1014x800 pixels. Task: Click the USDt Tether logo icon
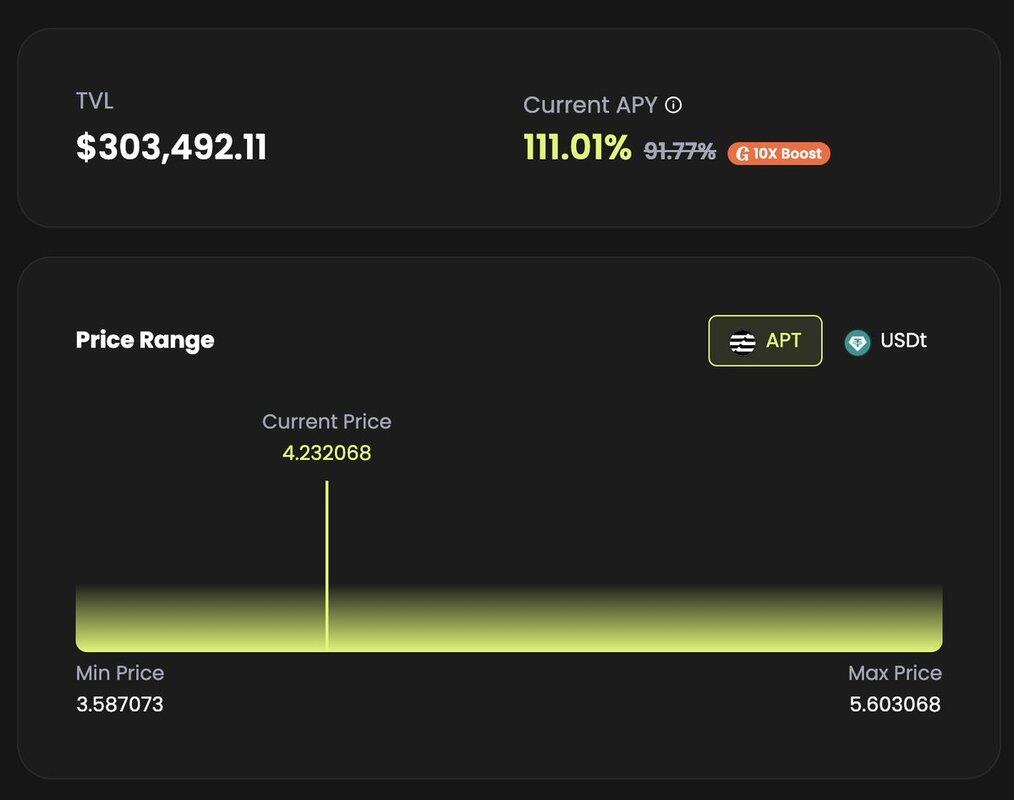(x=857, y=342)
